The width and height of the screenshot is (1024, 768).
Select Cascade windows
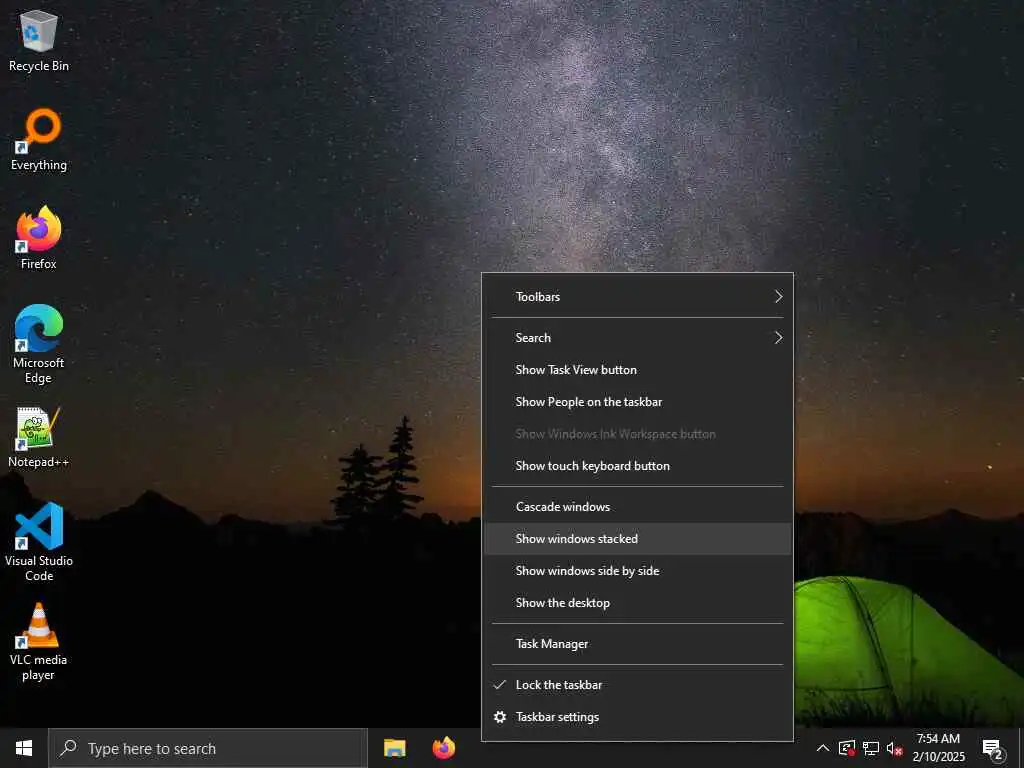(637, 507)
